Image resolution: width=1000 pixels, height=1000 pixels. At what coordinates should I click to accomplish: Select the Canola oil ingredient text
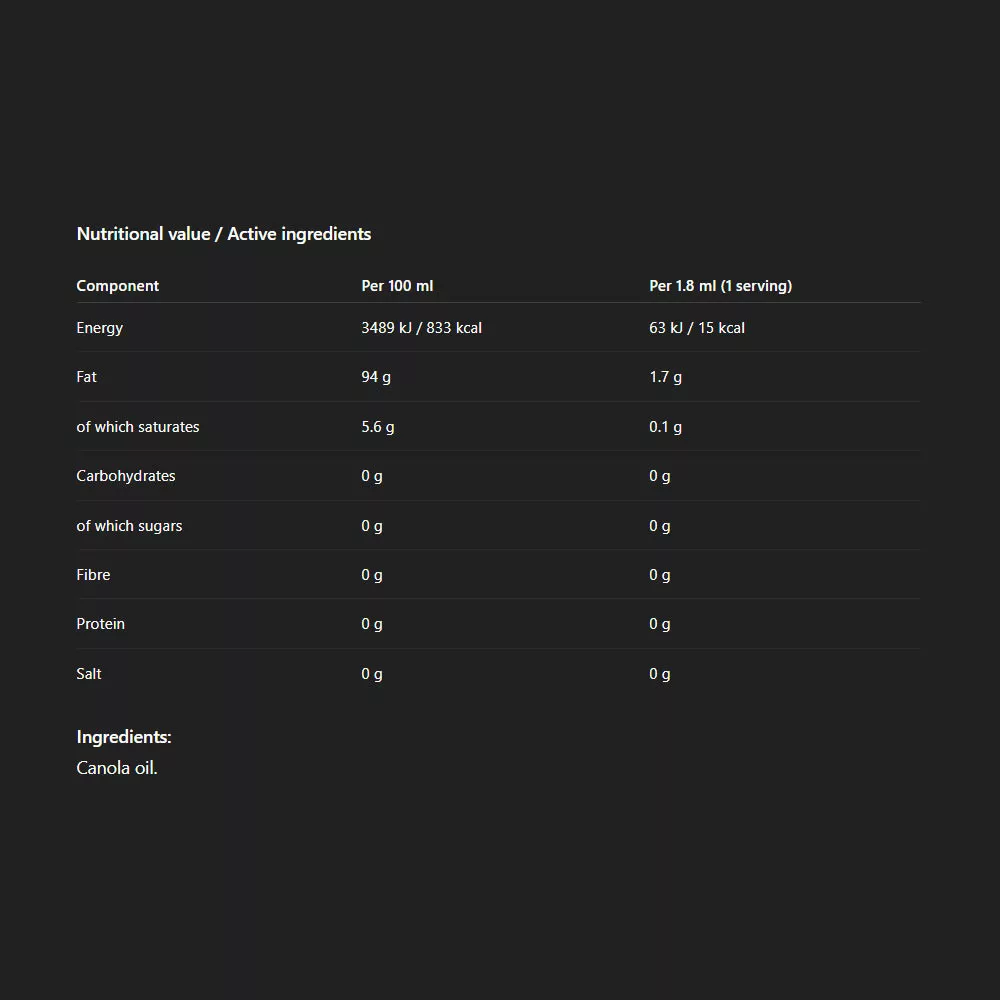(x=117, y=768)
